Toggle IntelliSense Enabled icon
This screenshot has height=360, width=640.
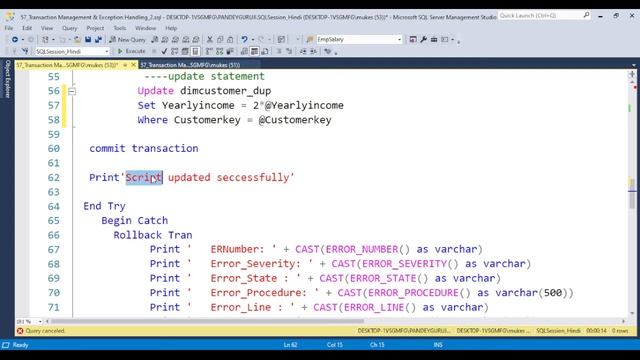[x=196, y=51]
